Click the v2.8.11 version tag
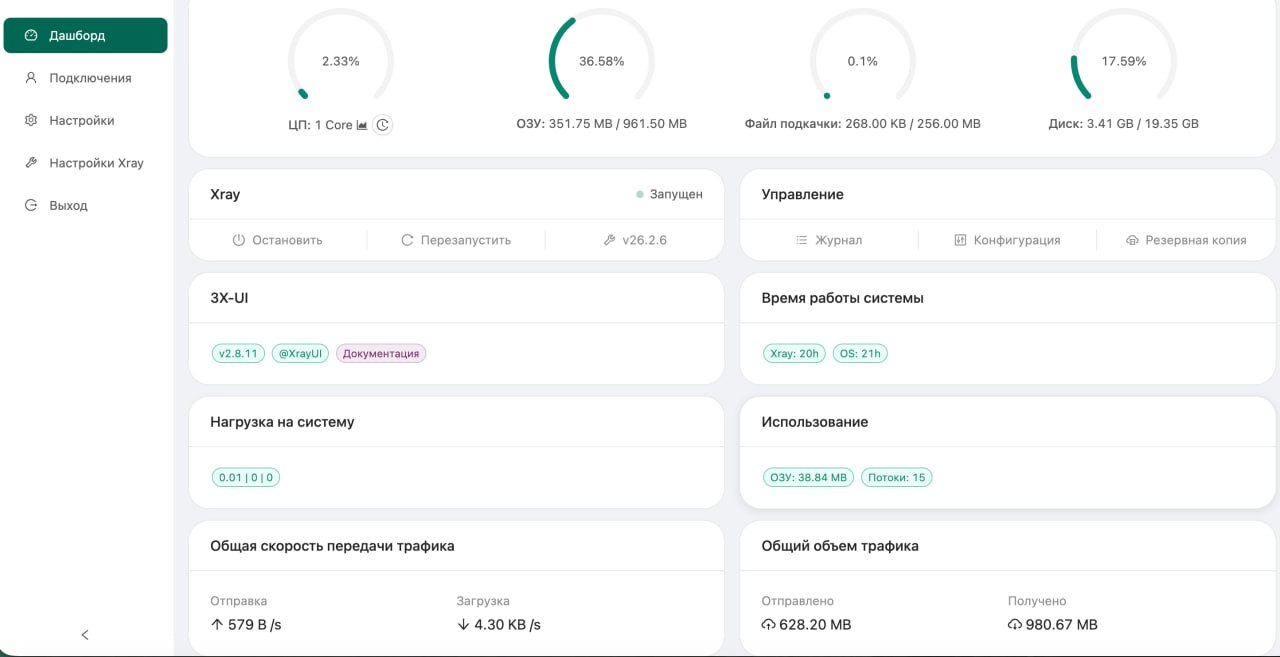The width and height of the screenshot is (1280, 657). click(238, 353)
